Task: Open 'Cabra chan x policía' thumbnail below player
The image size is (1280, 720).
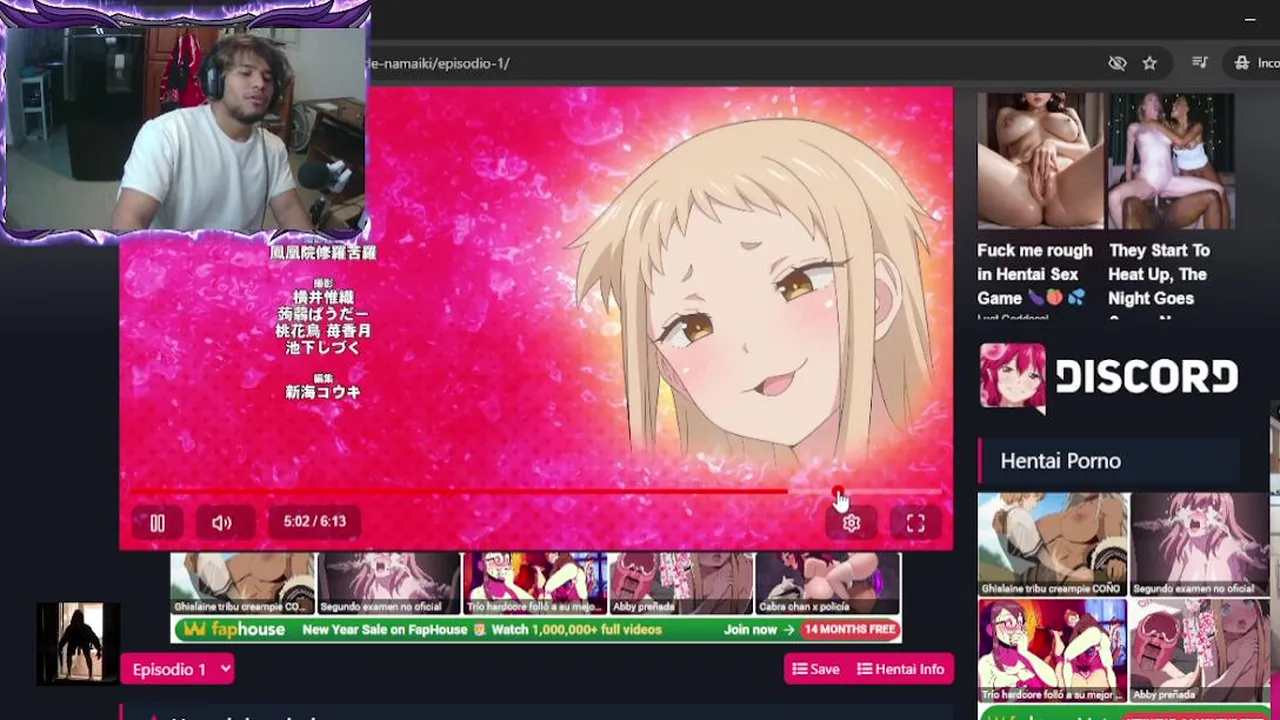Action: [828, 583]
